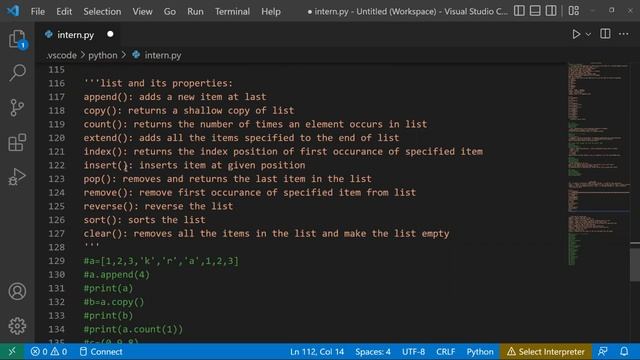Viewport: 640px width, 360px height.
Task: Open the editor More Actions ellipsis
Action: coord(624,34)
